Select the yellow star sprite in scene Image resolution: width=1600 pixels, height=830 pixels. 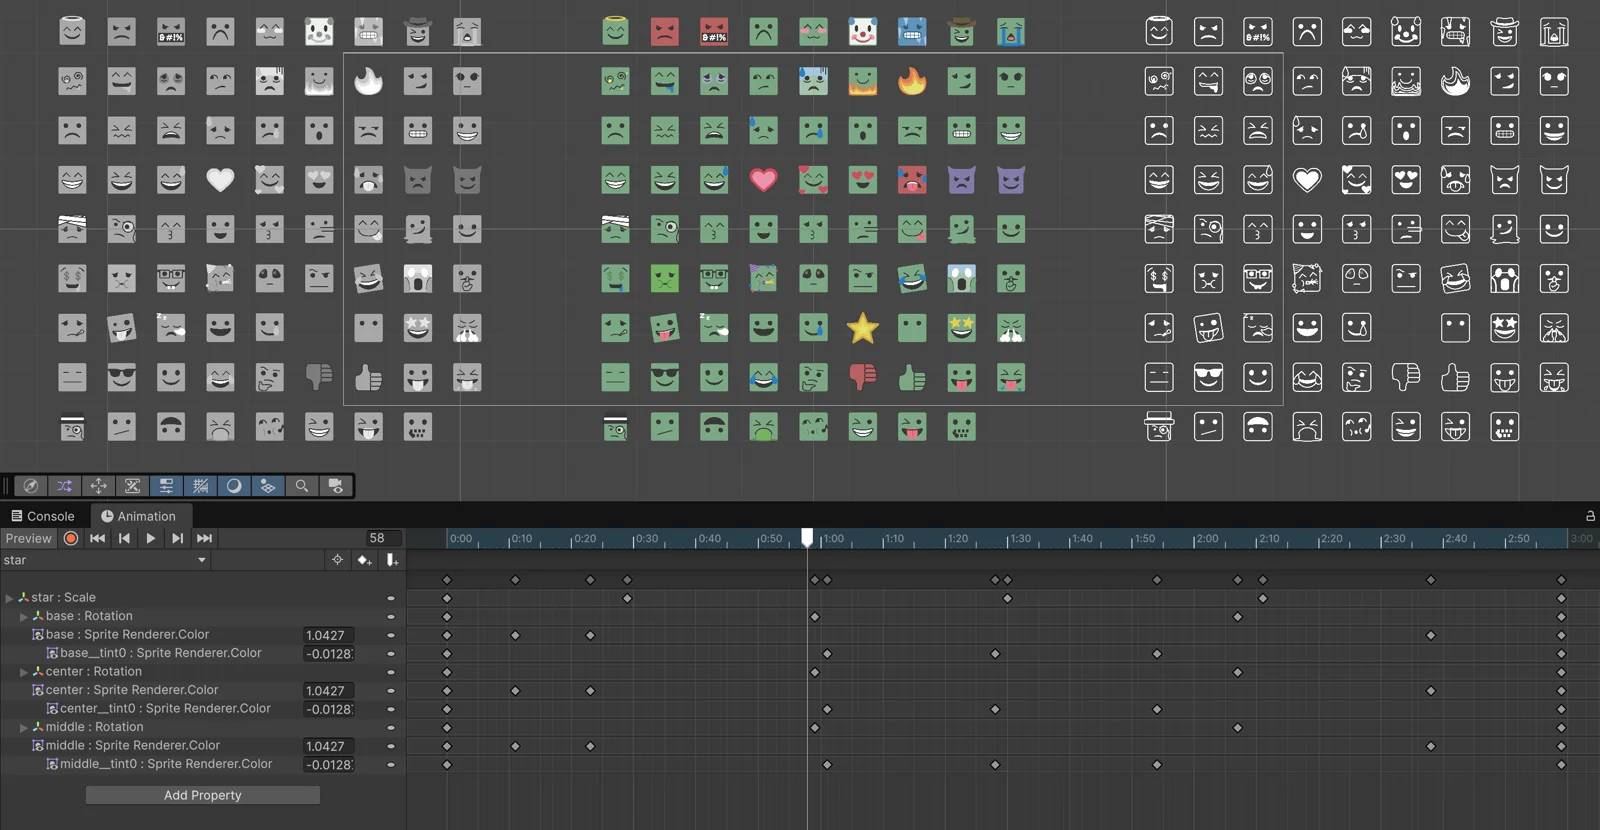[862, 328]
